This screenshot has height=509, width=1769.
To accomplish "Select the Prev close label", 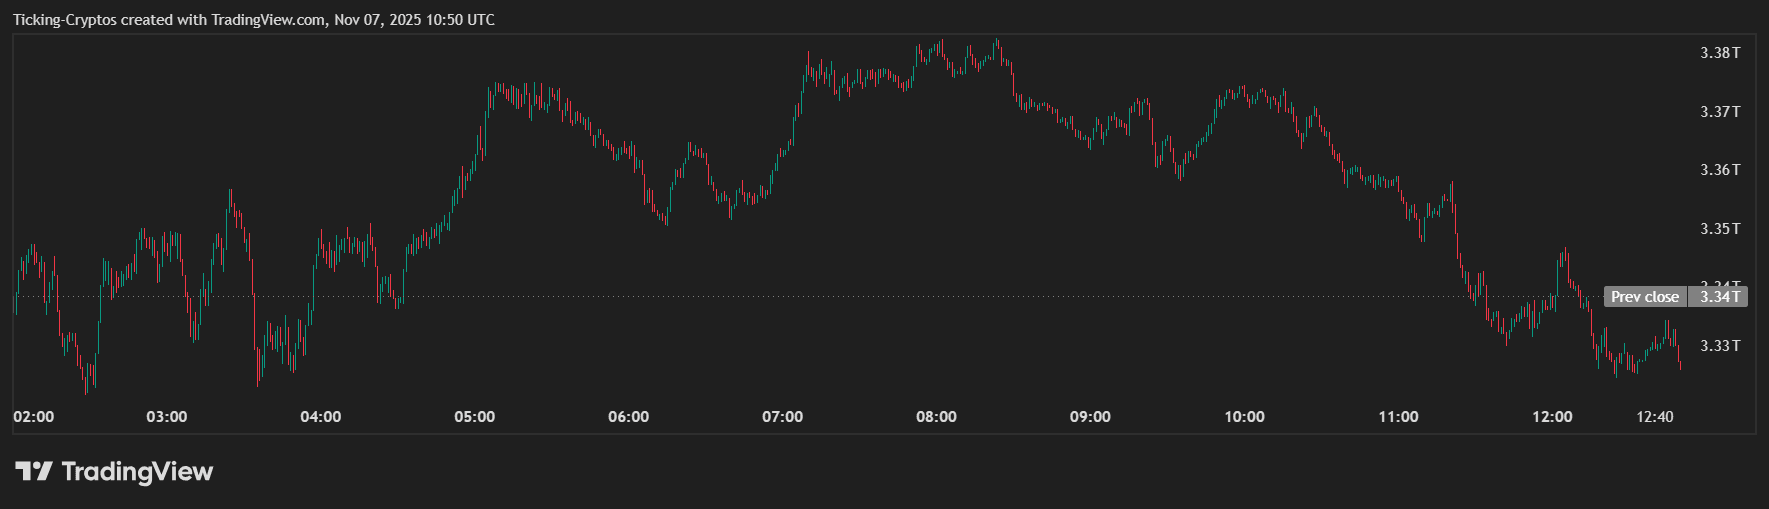I will (1644, 297).
